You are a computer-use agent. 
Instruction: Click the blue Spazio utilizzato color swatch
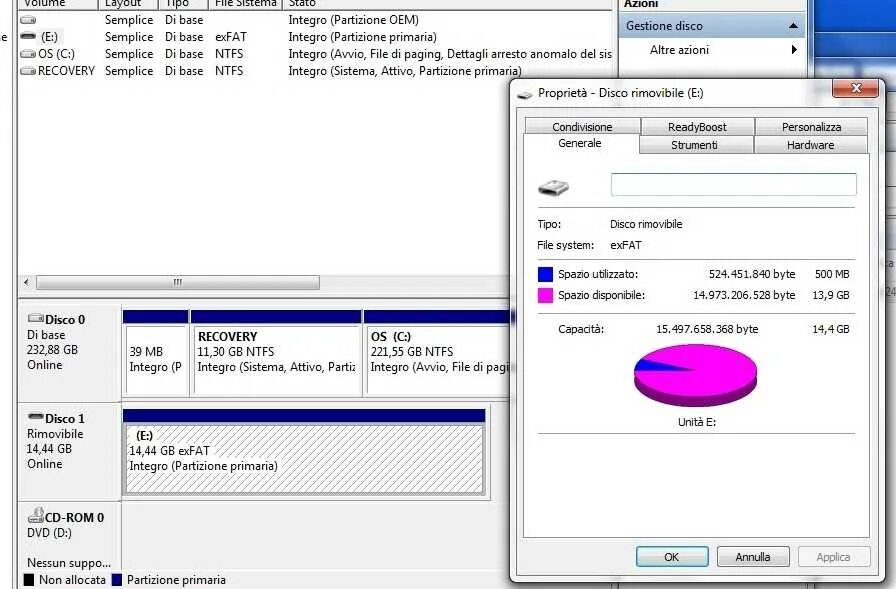pyautogui.click(x=545, y=274)
